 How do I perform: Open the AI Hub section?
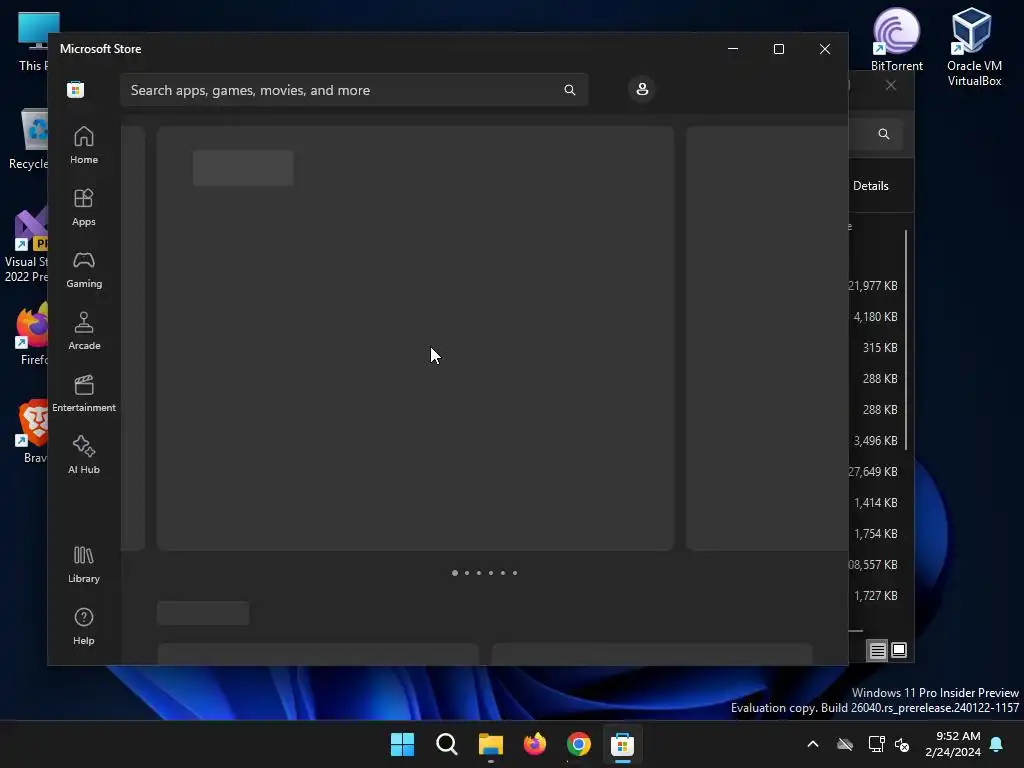[x=84, y=455]
